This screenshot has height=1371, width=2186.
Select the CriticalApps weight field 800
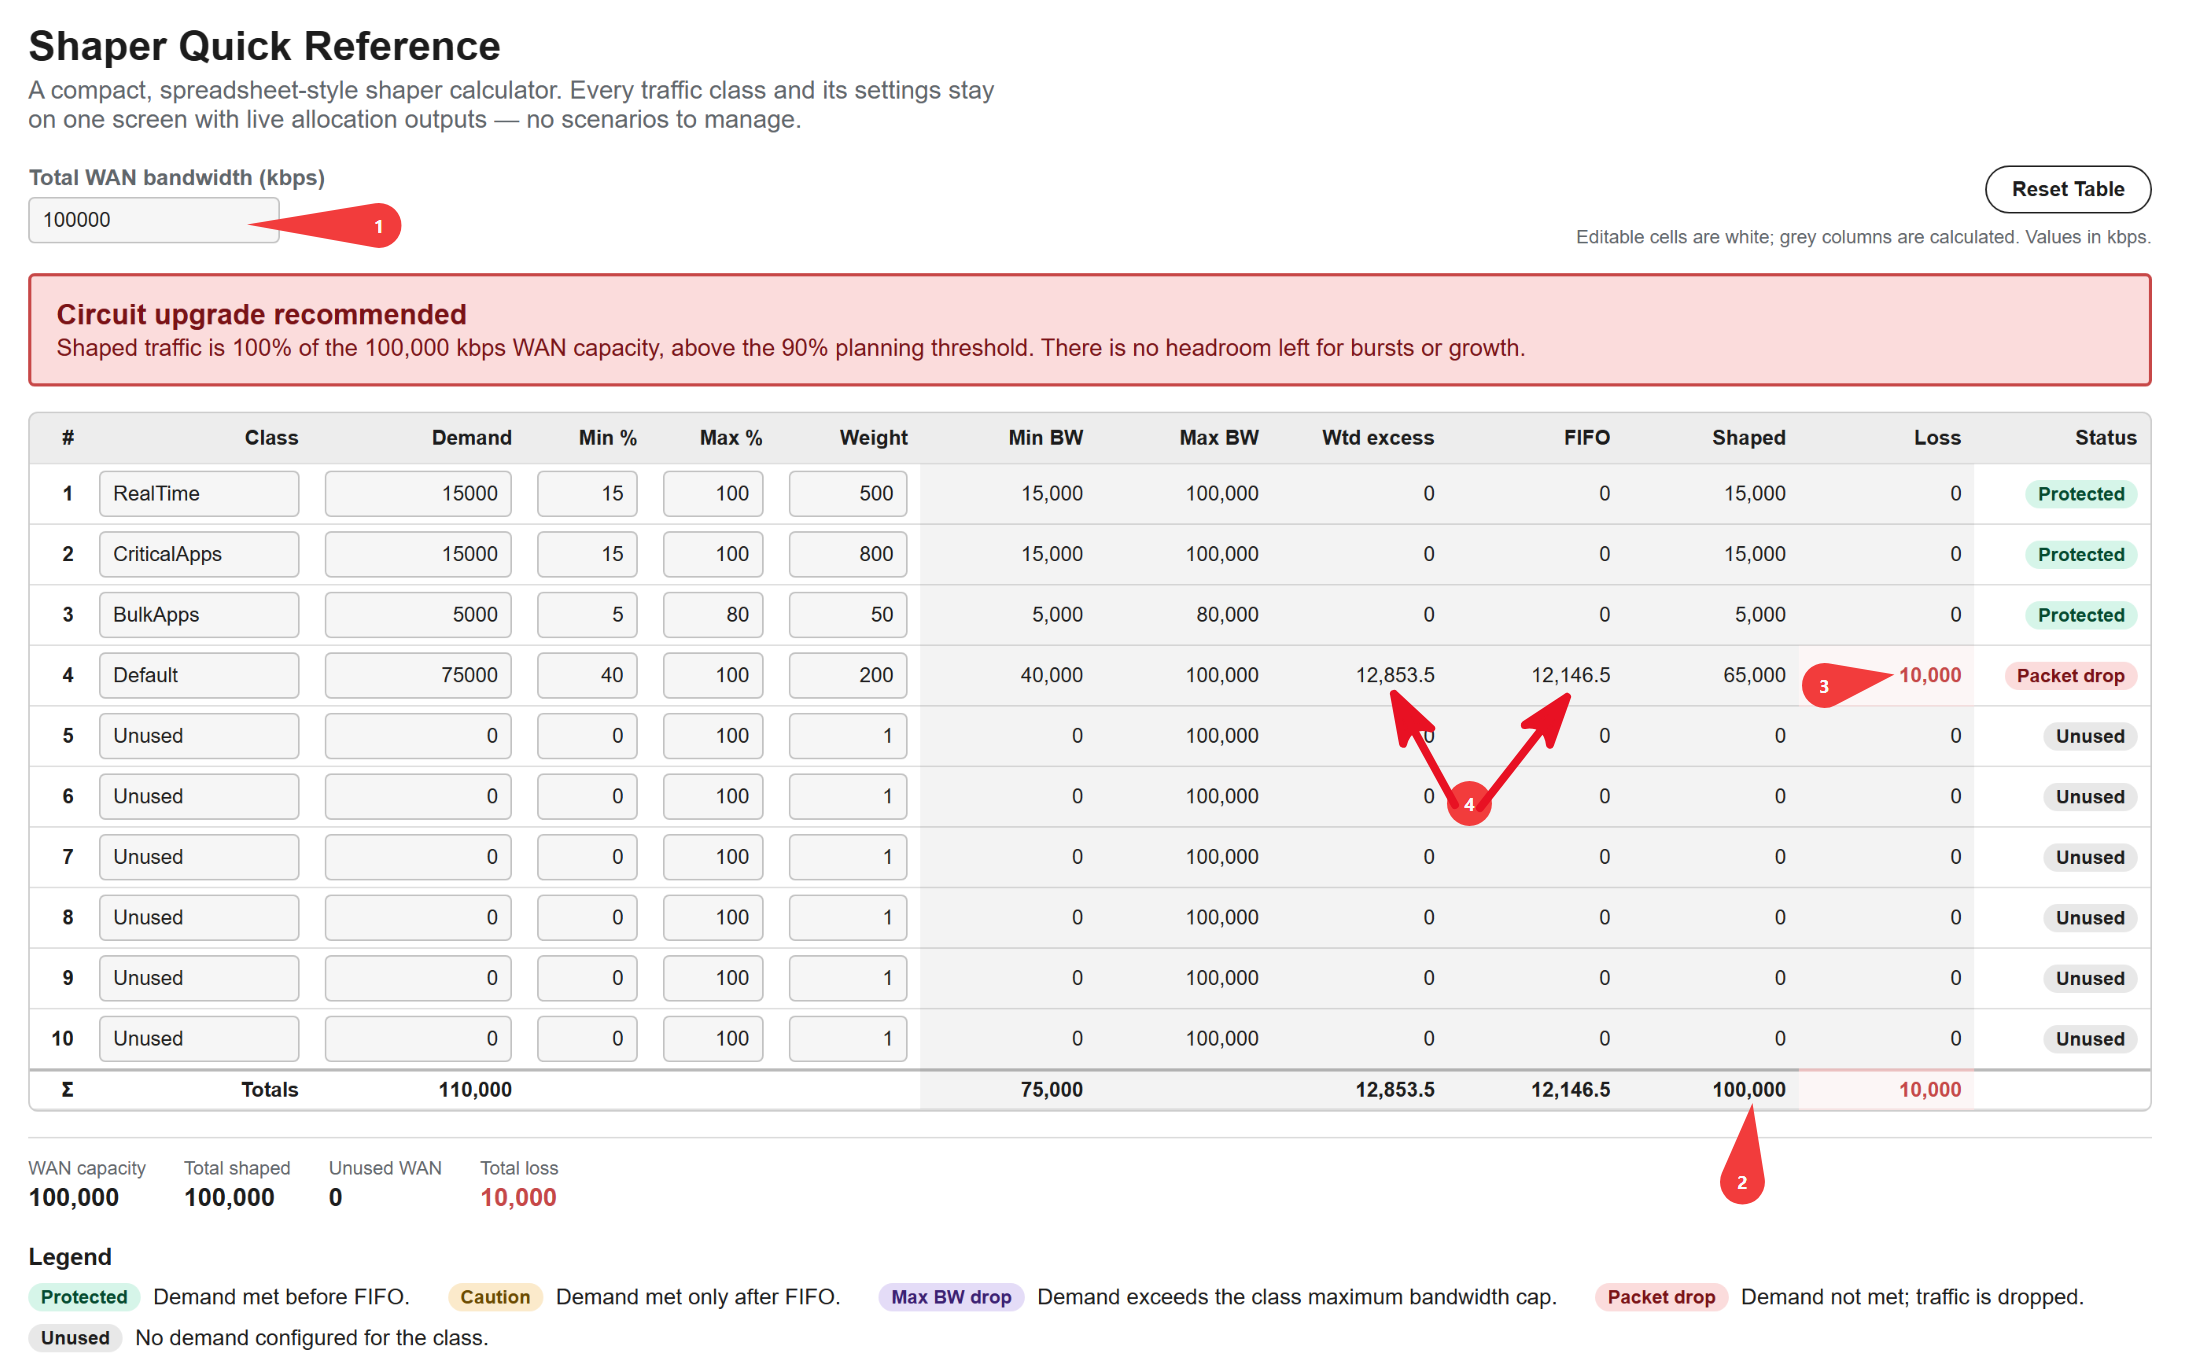pos(848,554)
